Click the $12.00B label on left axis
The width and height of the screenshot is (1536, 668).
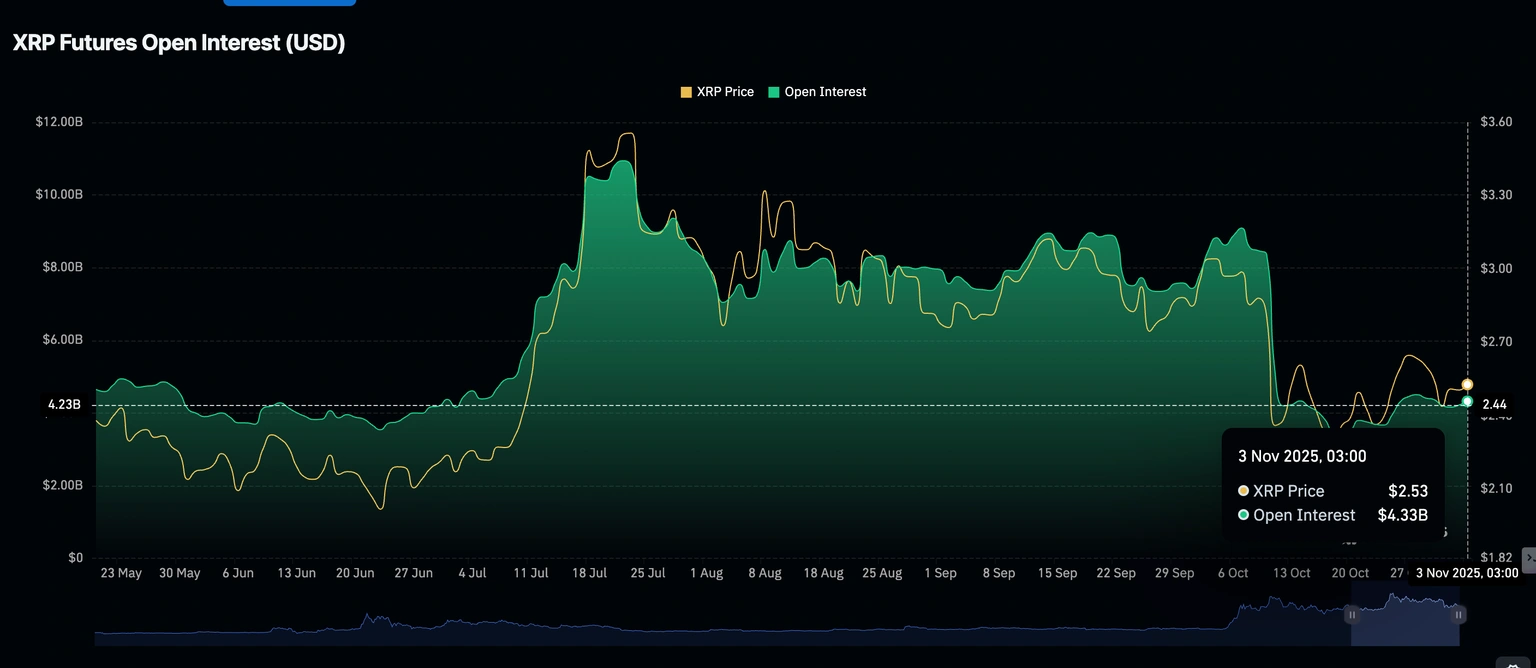[x=59, y=122]
